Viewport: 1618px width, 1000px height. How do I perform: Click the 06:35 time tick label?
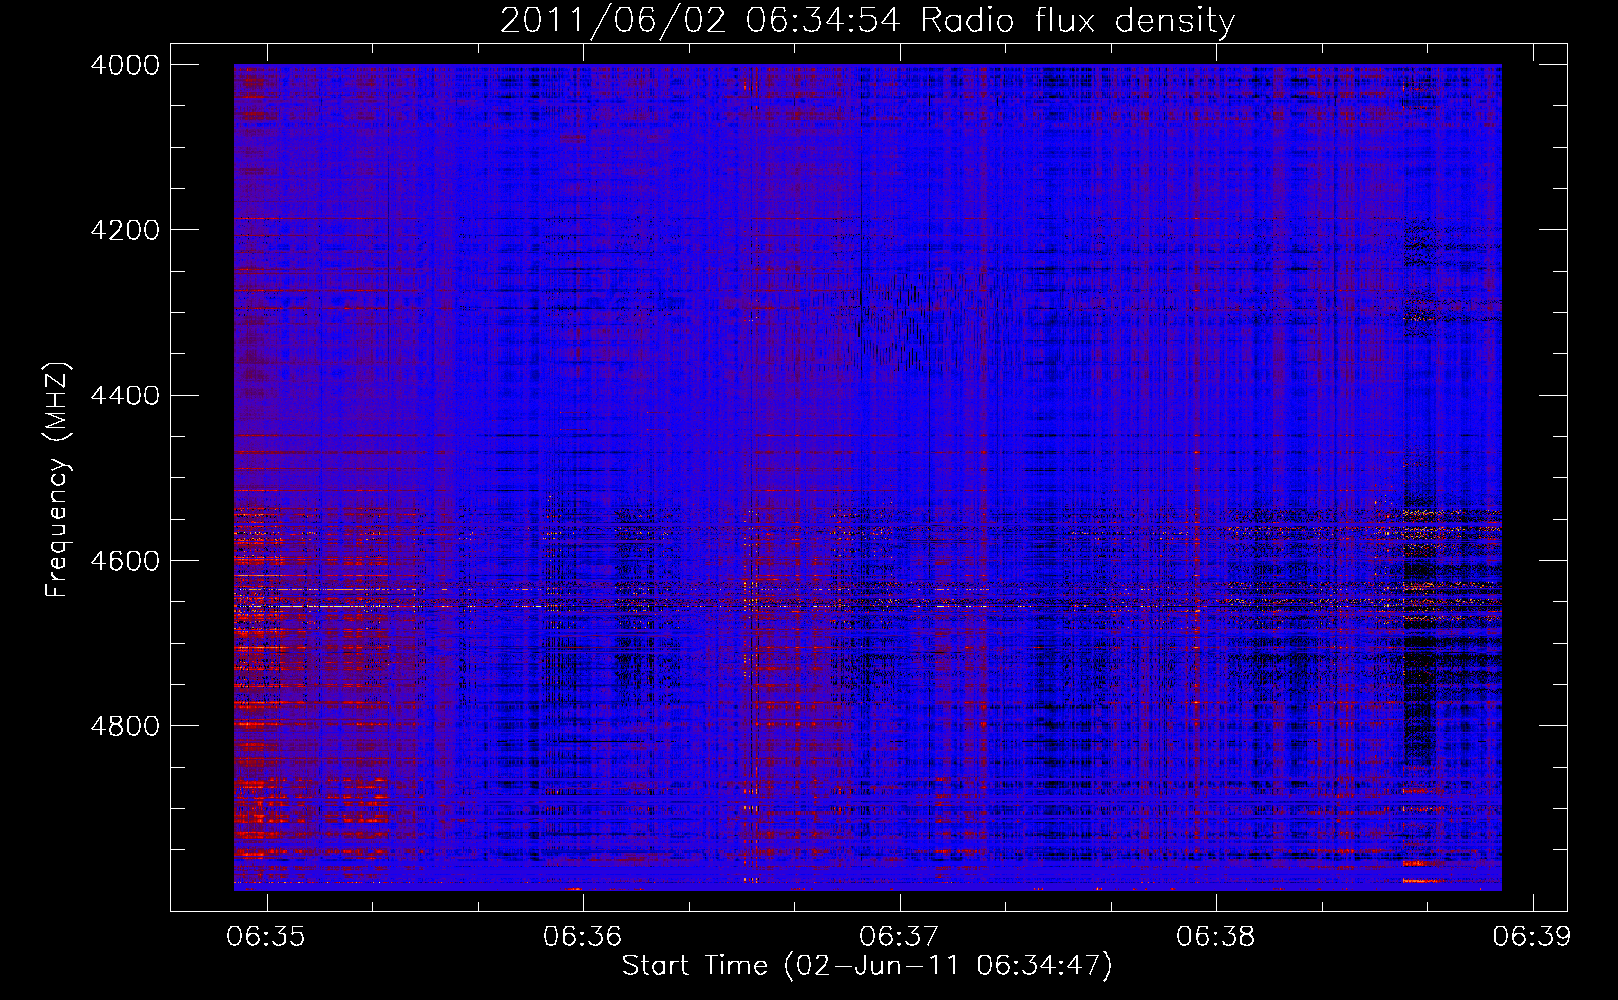pos(266,937)
